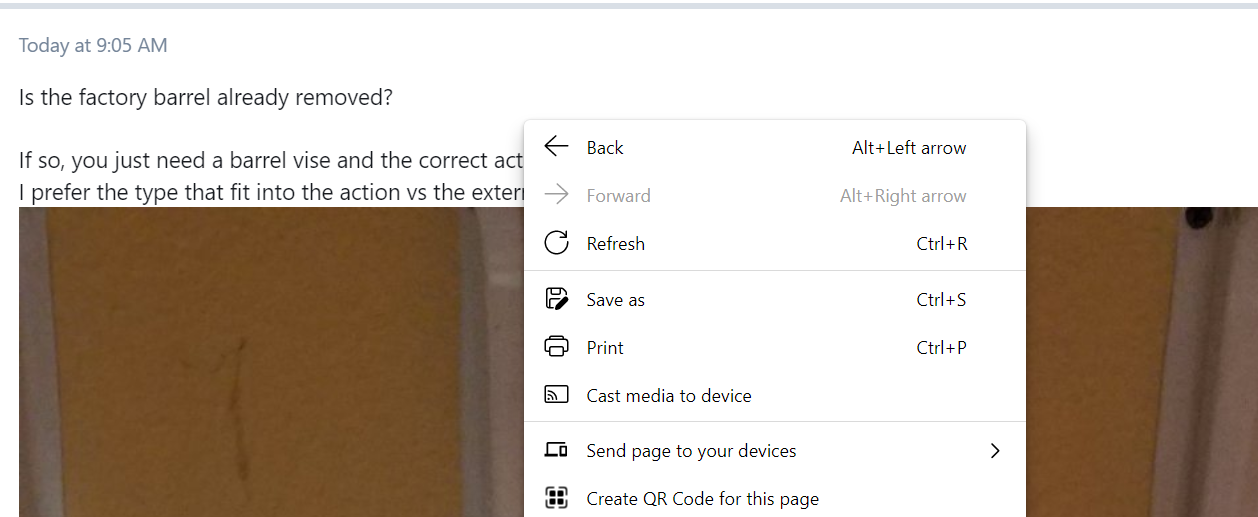This screenshot has height=517, width=1258.
Task: Click the Print printer icon
Action: 556,347
